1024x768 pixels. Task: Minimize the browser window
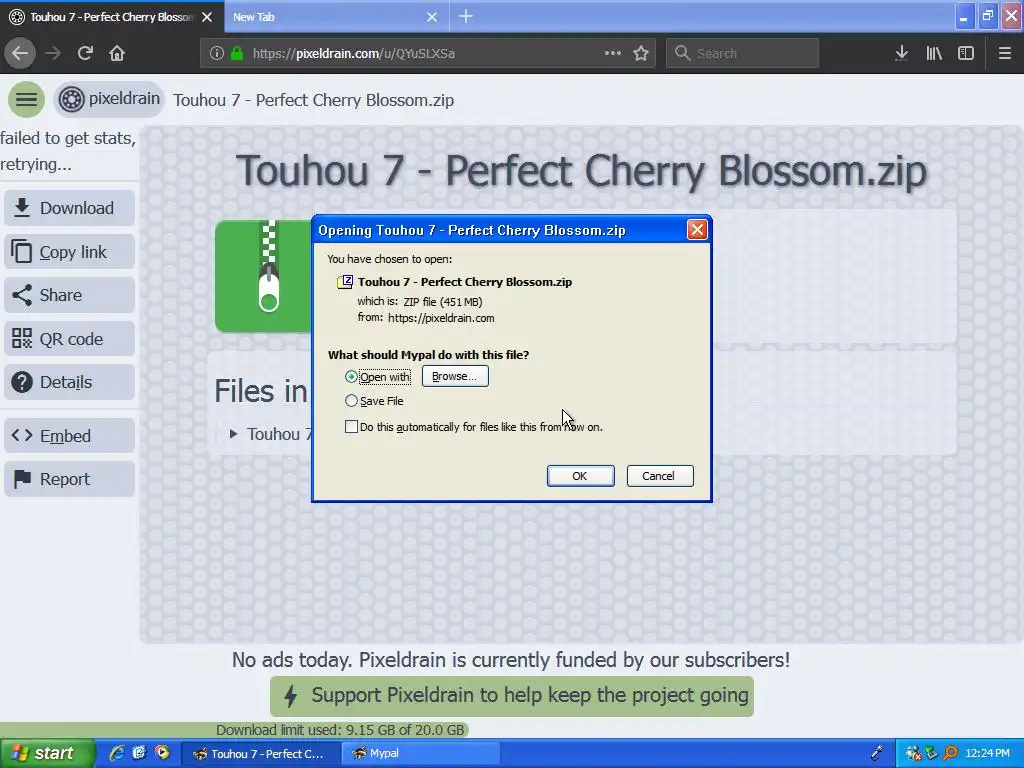963,16
